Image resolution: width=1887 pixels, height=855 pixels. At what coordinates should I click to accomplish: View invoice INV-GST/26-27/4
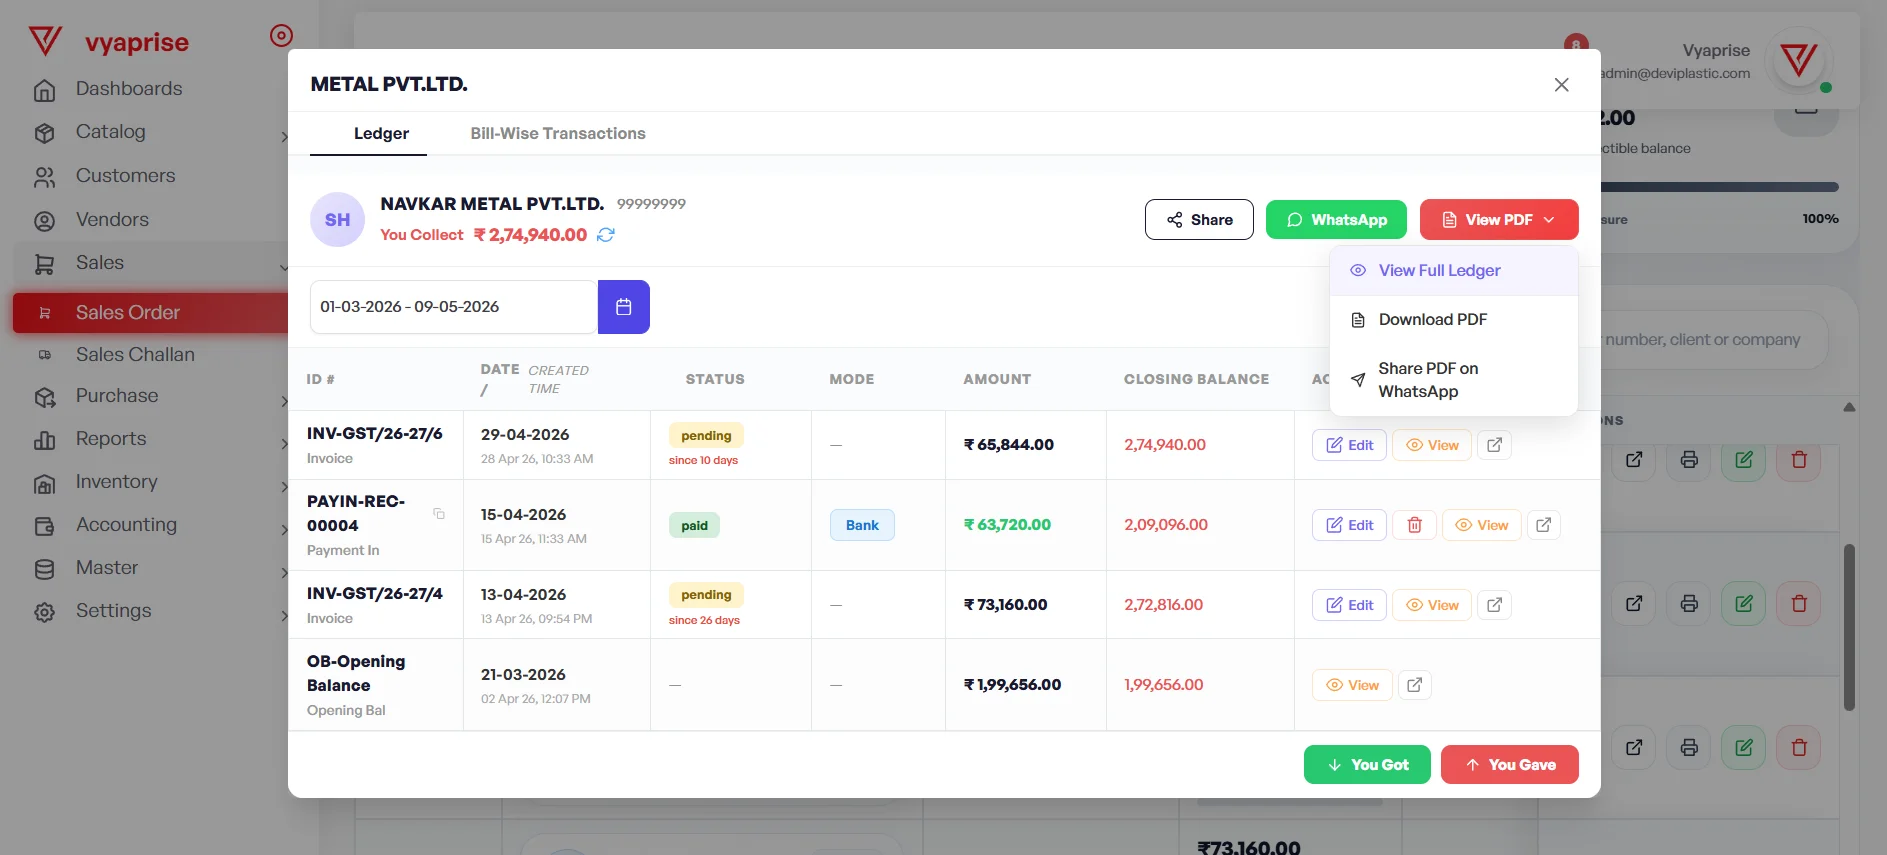click(1432, 605)
